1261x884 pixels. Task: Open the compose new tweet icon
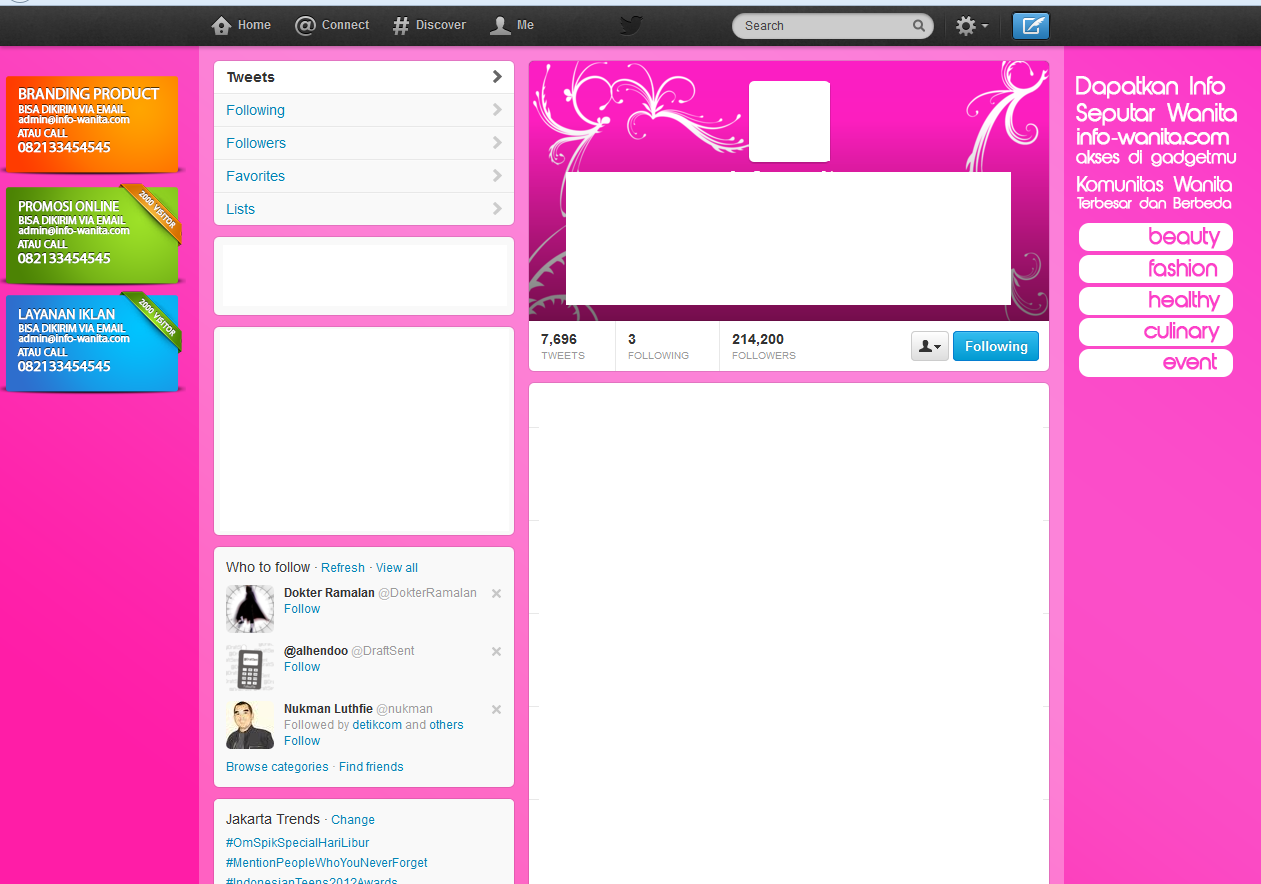coord(1031,25)
